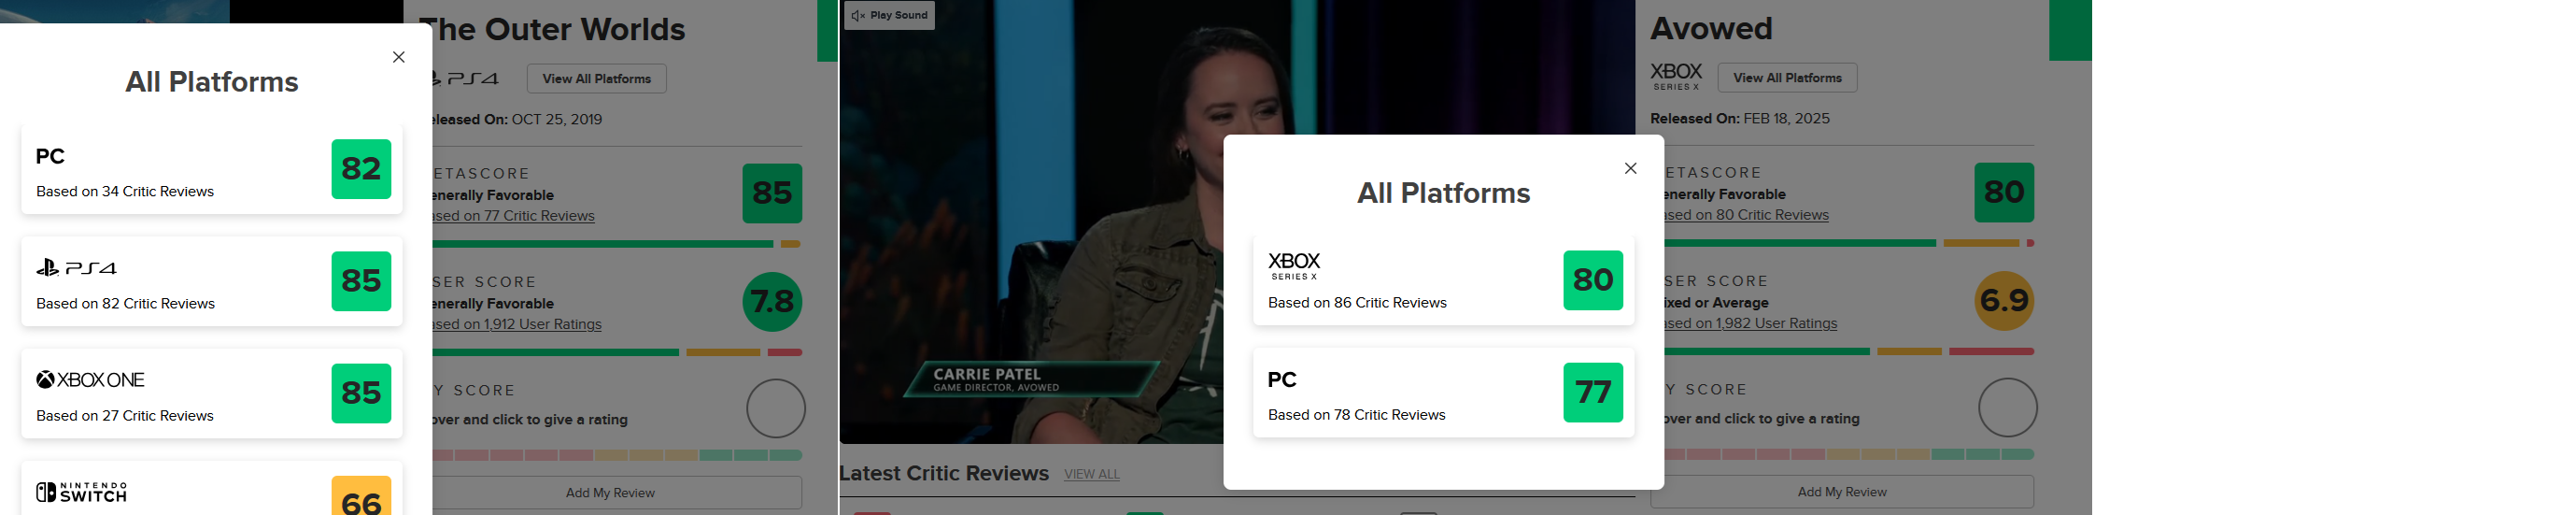The width and height of the screenshot is (2576, 515).
Task: Open 77 Critic Reviews link for Outer Worlds
Action: pyautogui.click(x=514, y=216)
